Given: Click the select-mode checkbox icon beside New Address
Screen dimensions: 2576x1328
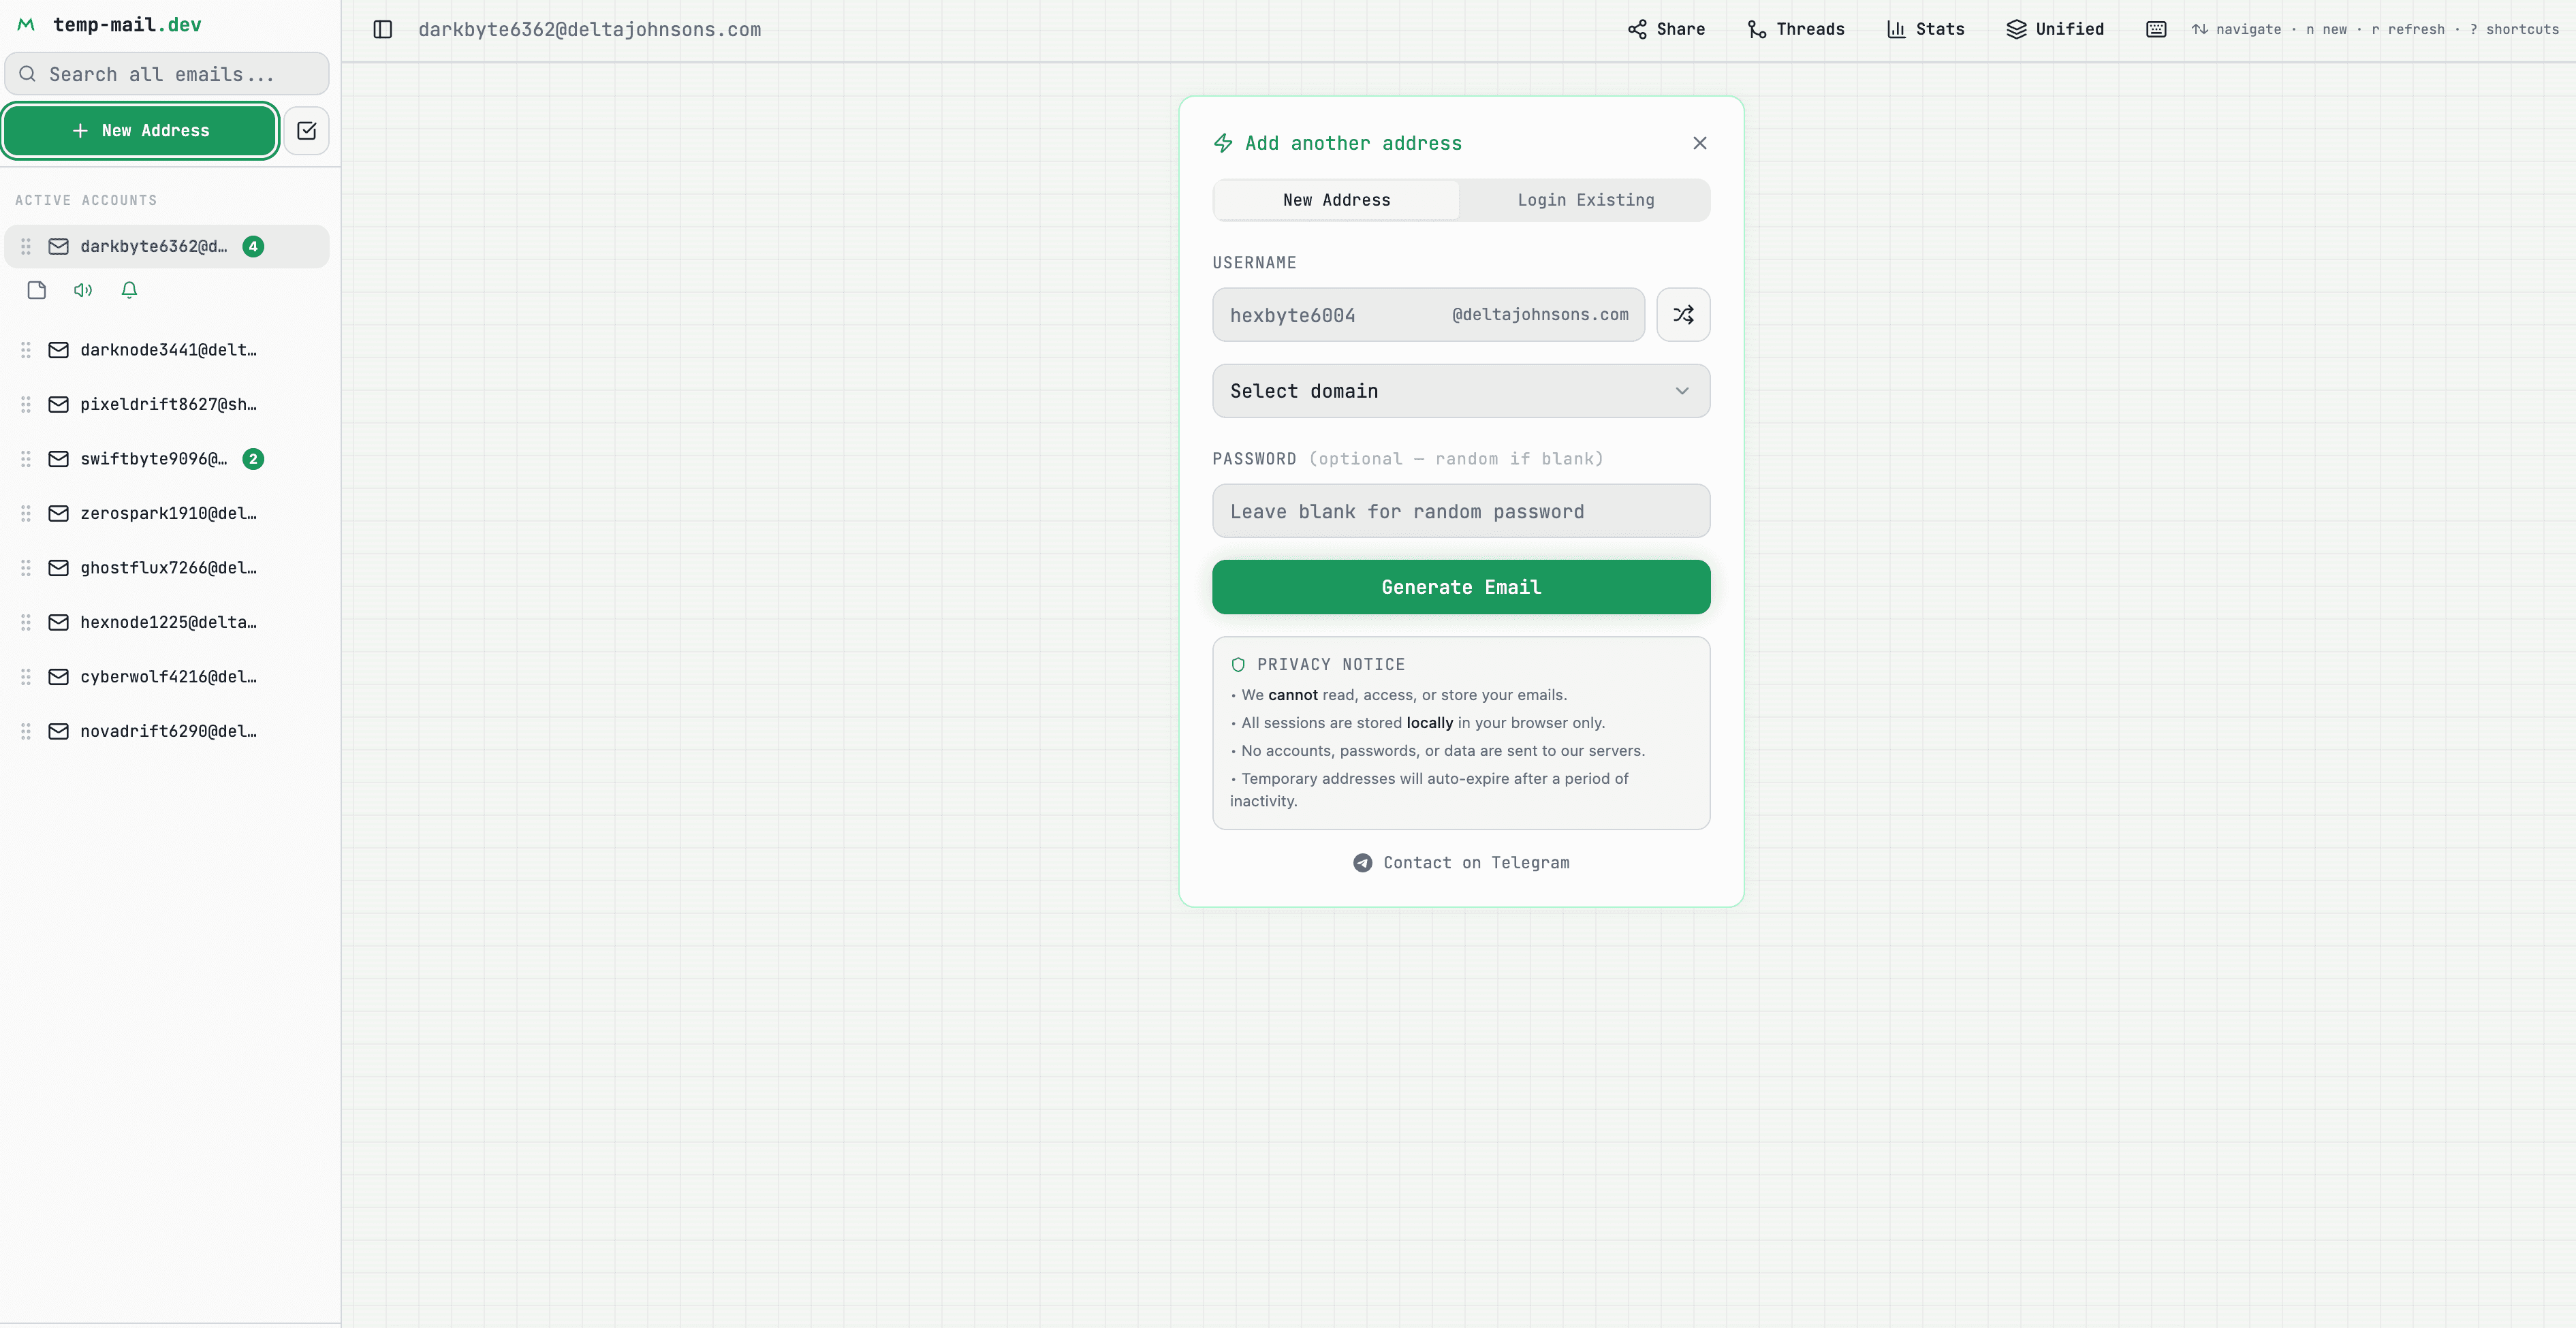Looking at the screenshot, I should (x=306, y=130).
